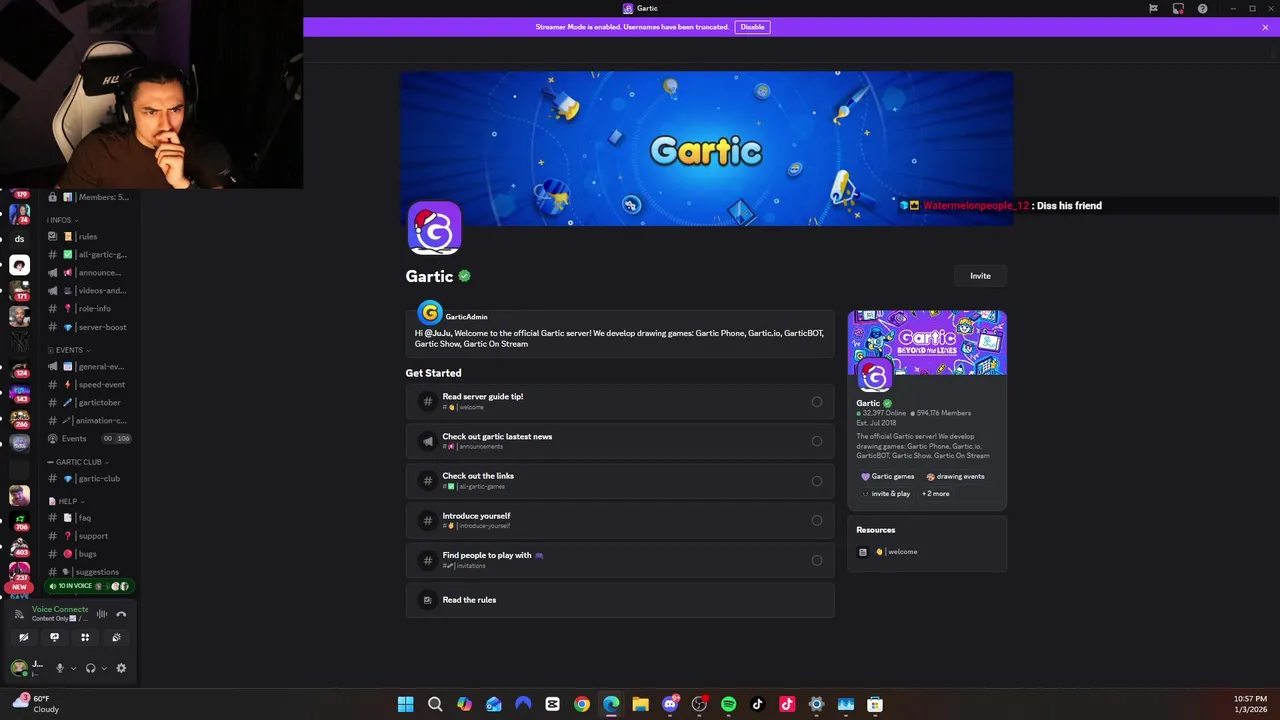Open Spotify from the taskbar
This screenshot has height=720, width=1280.
[728, 704]
